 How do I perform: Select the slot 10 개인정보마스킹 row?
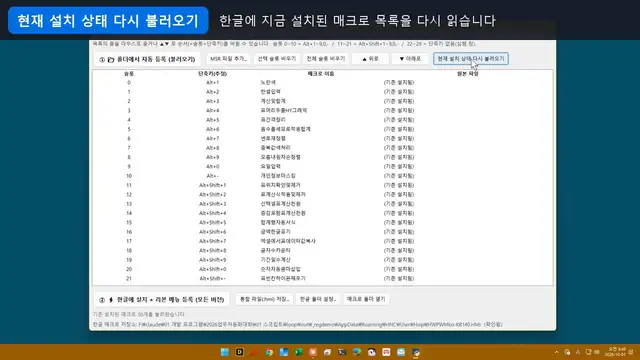point(322,176)
